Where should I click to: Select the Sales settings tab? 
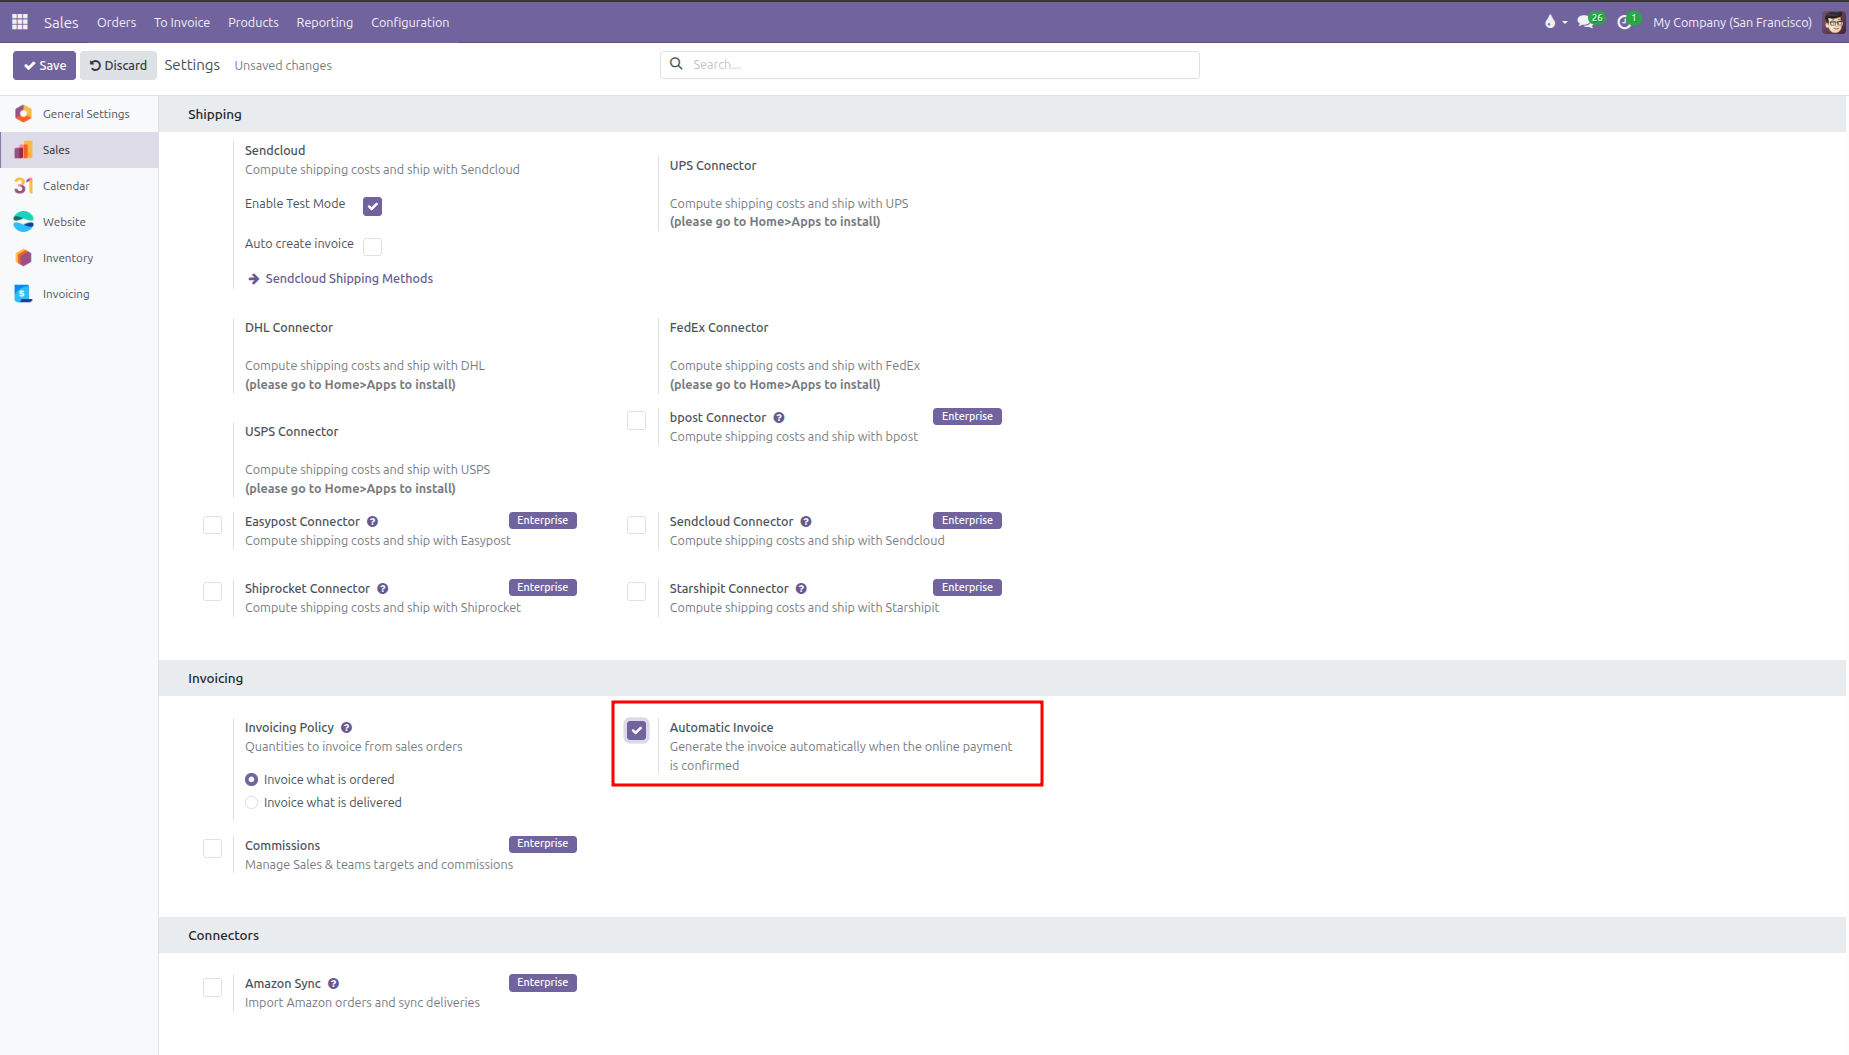(x=79, y=150)
